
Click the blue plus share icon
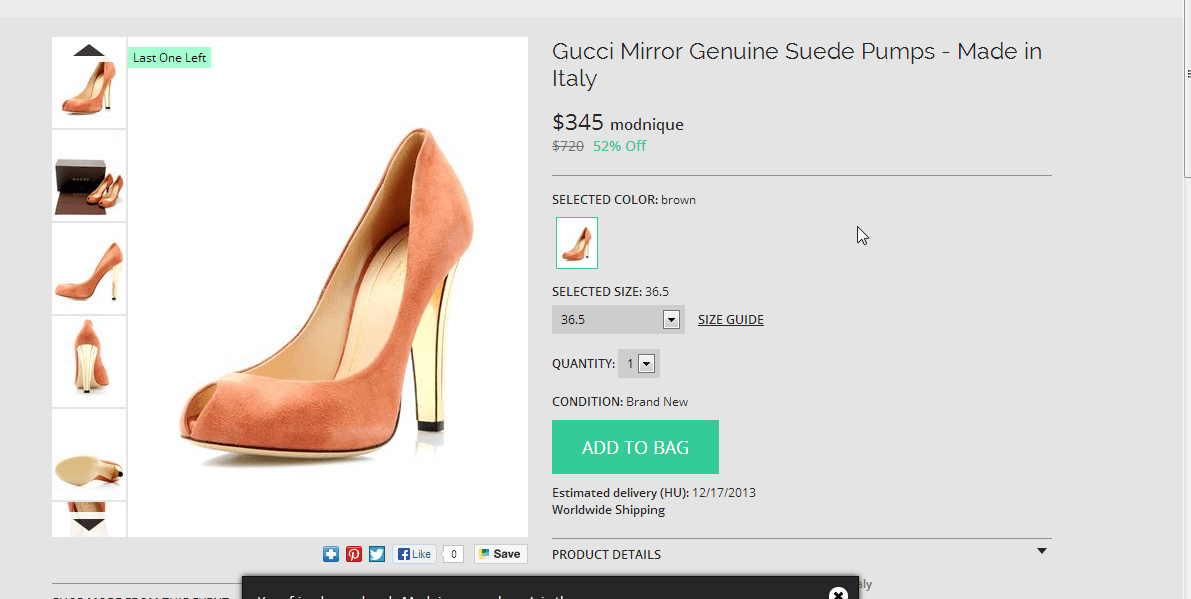pos(331,554)
